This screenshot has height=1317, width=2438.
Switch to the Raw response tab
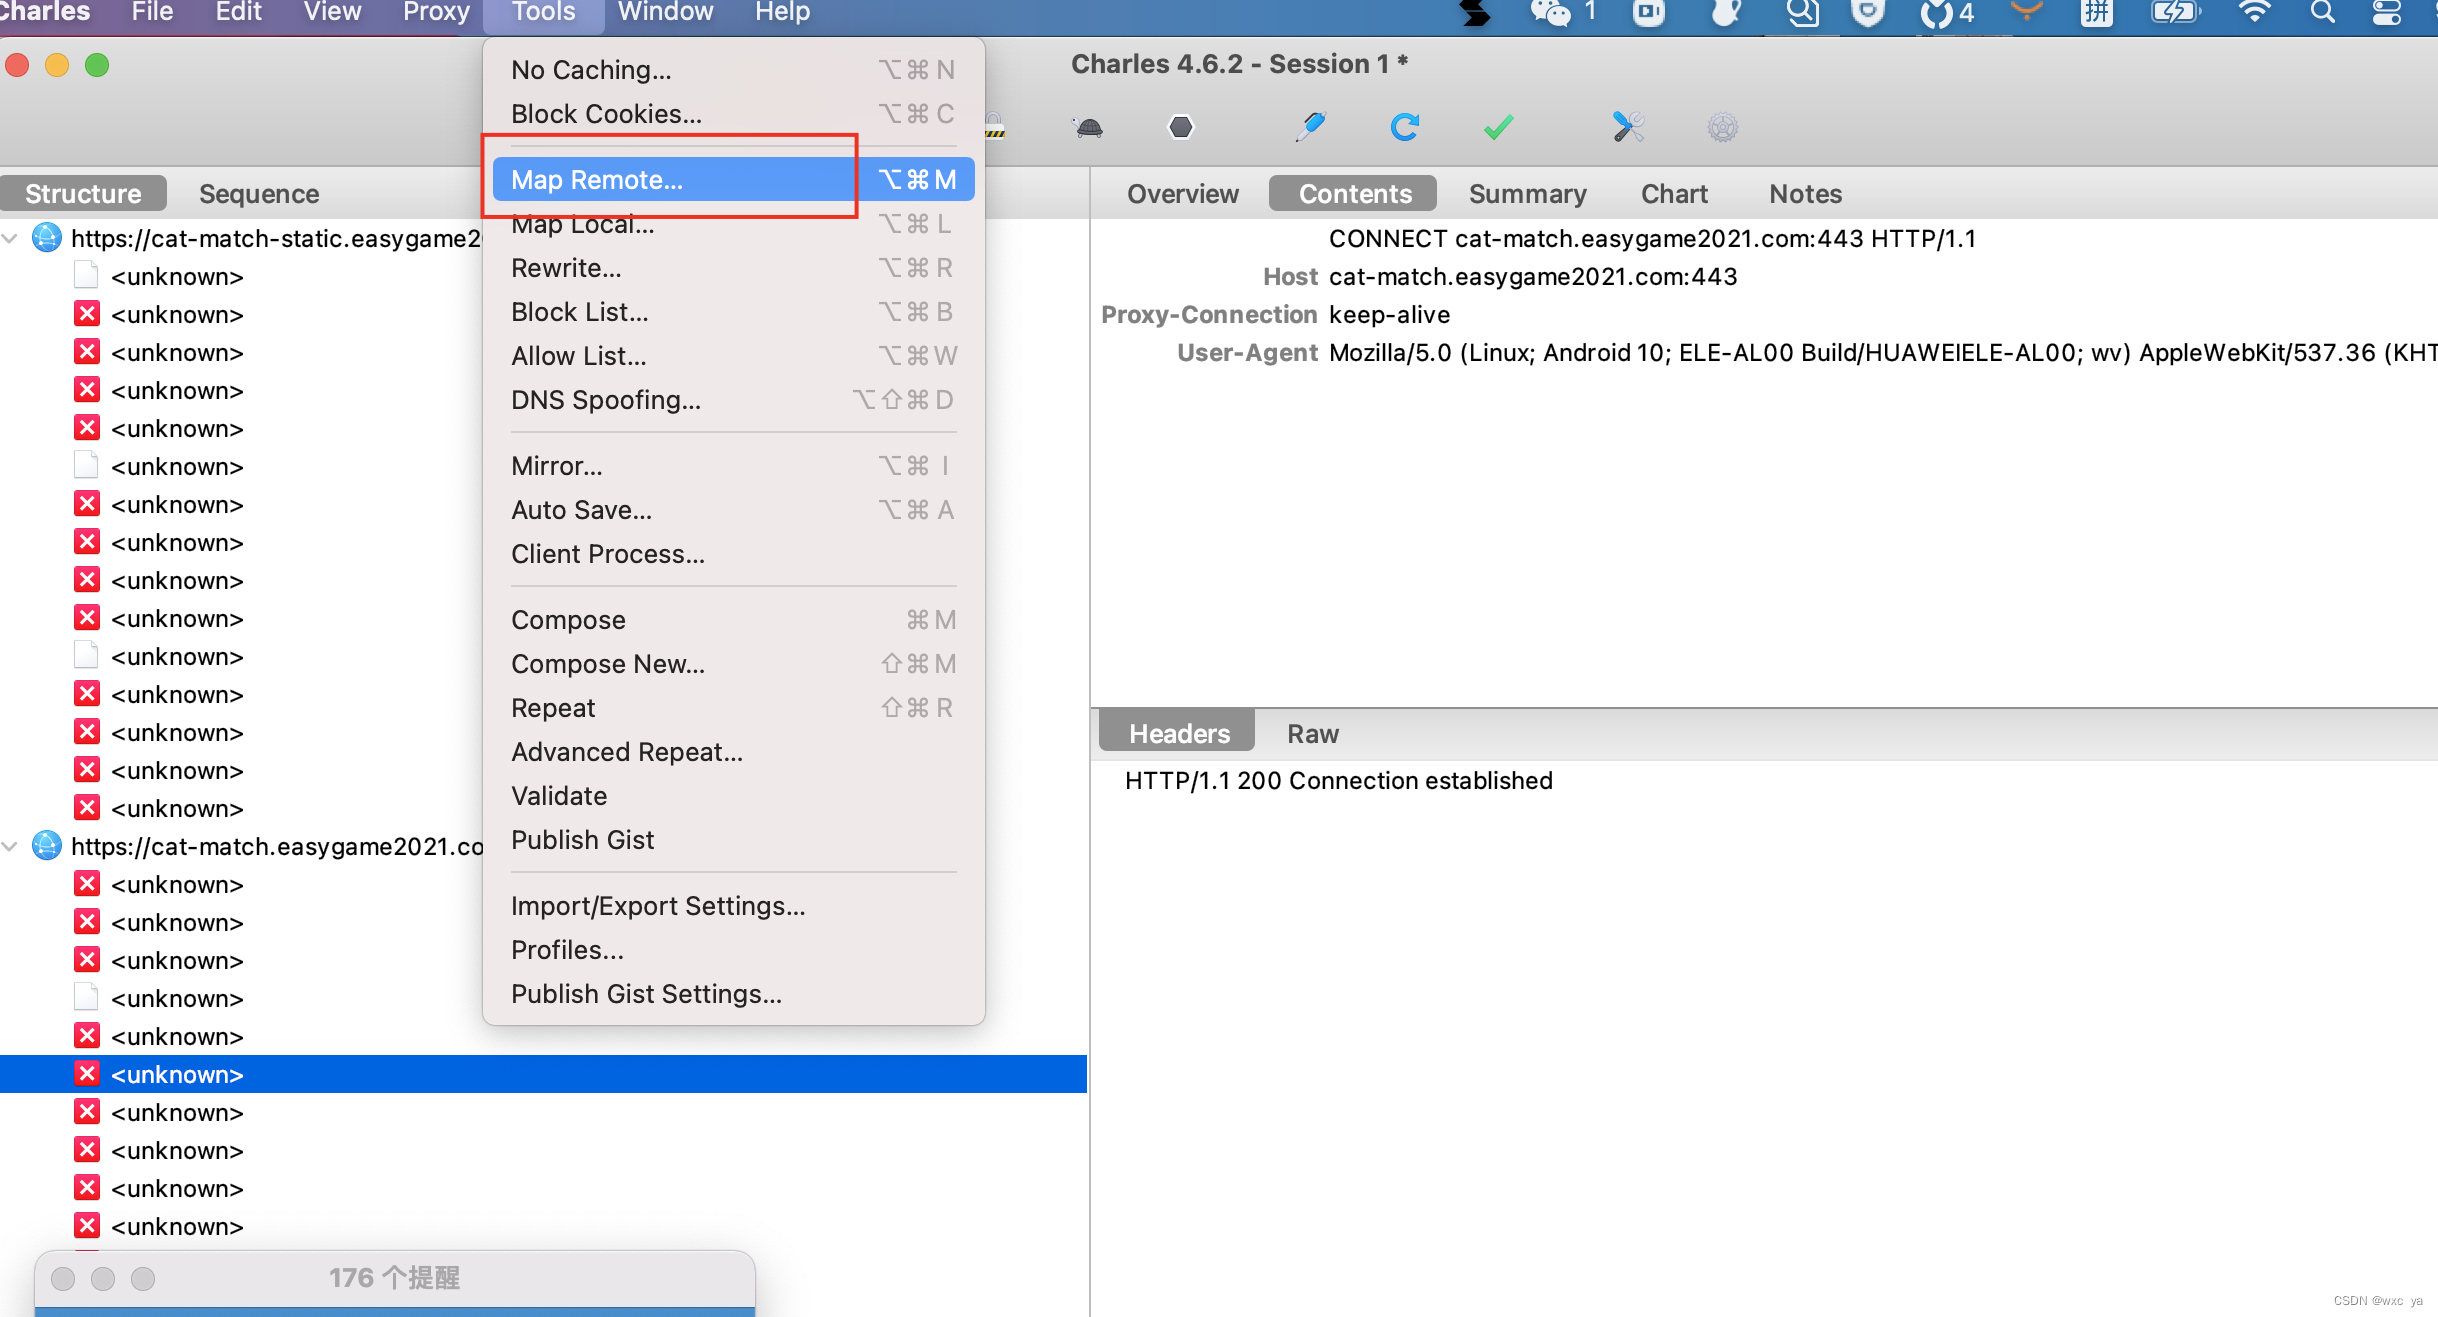pos(1312,734)
